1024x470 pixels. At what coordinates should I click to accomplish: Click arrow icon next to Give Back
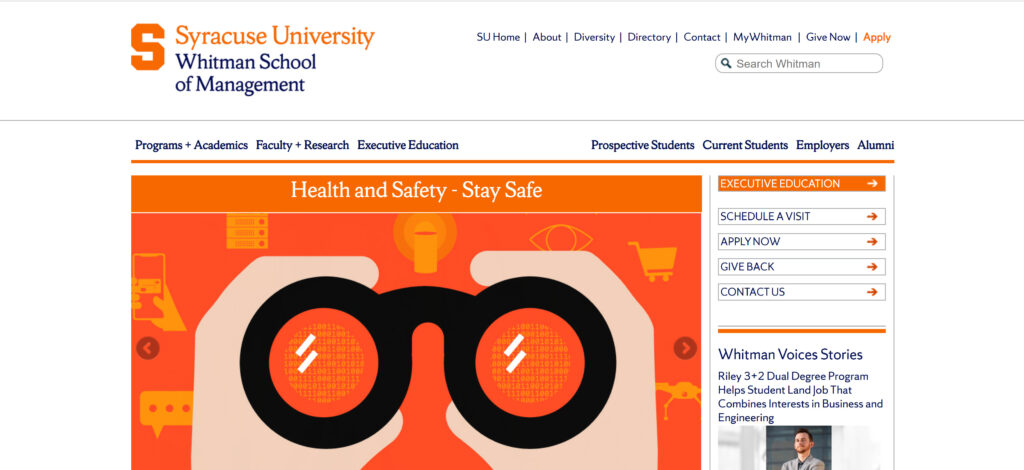click(872, 267)
